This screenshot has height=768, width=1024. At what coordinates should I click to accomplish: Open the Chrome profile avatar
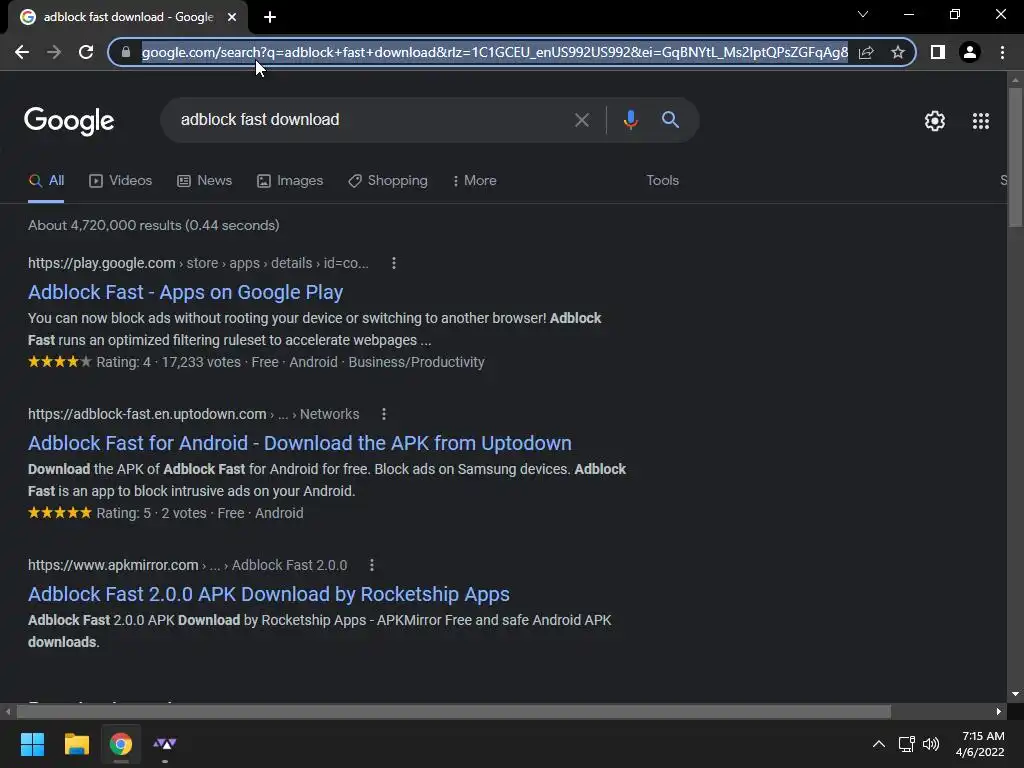pyautogui.click(x=970, y=52)
